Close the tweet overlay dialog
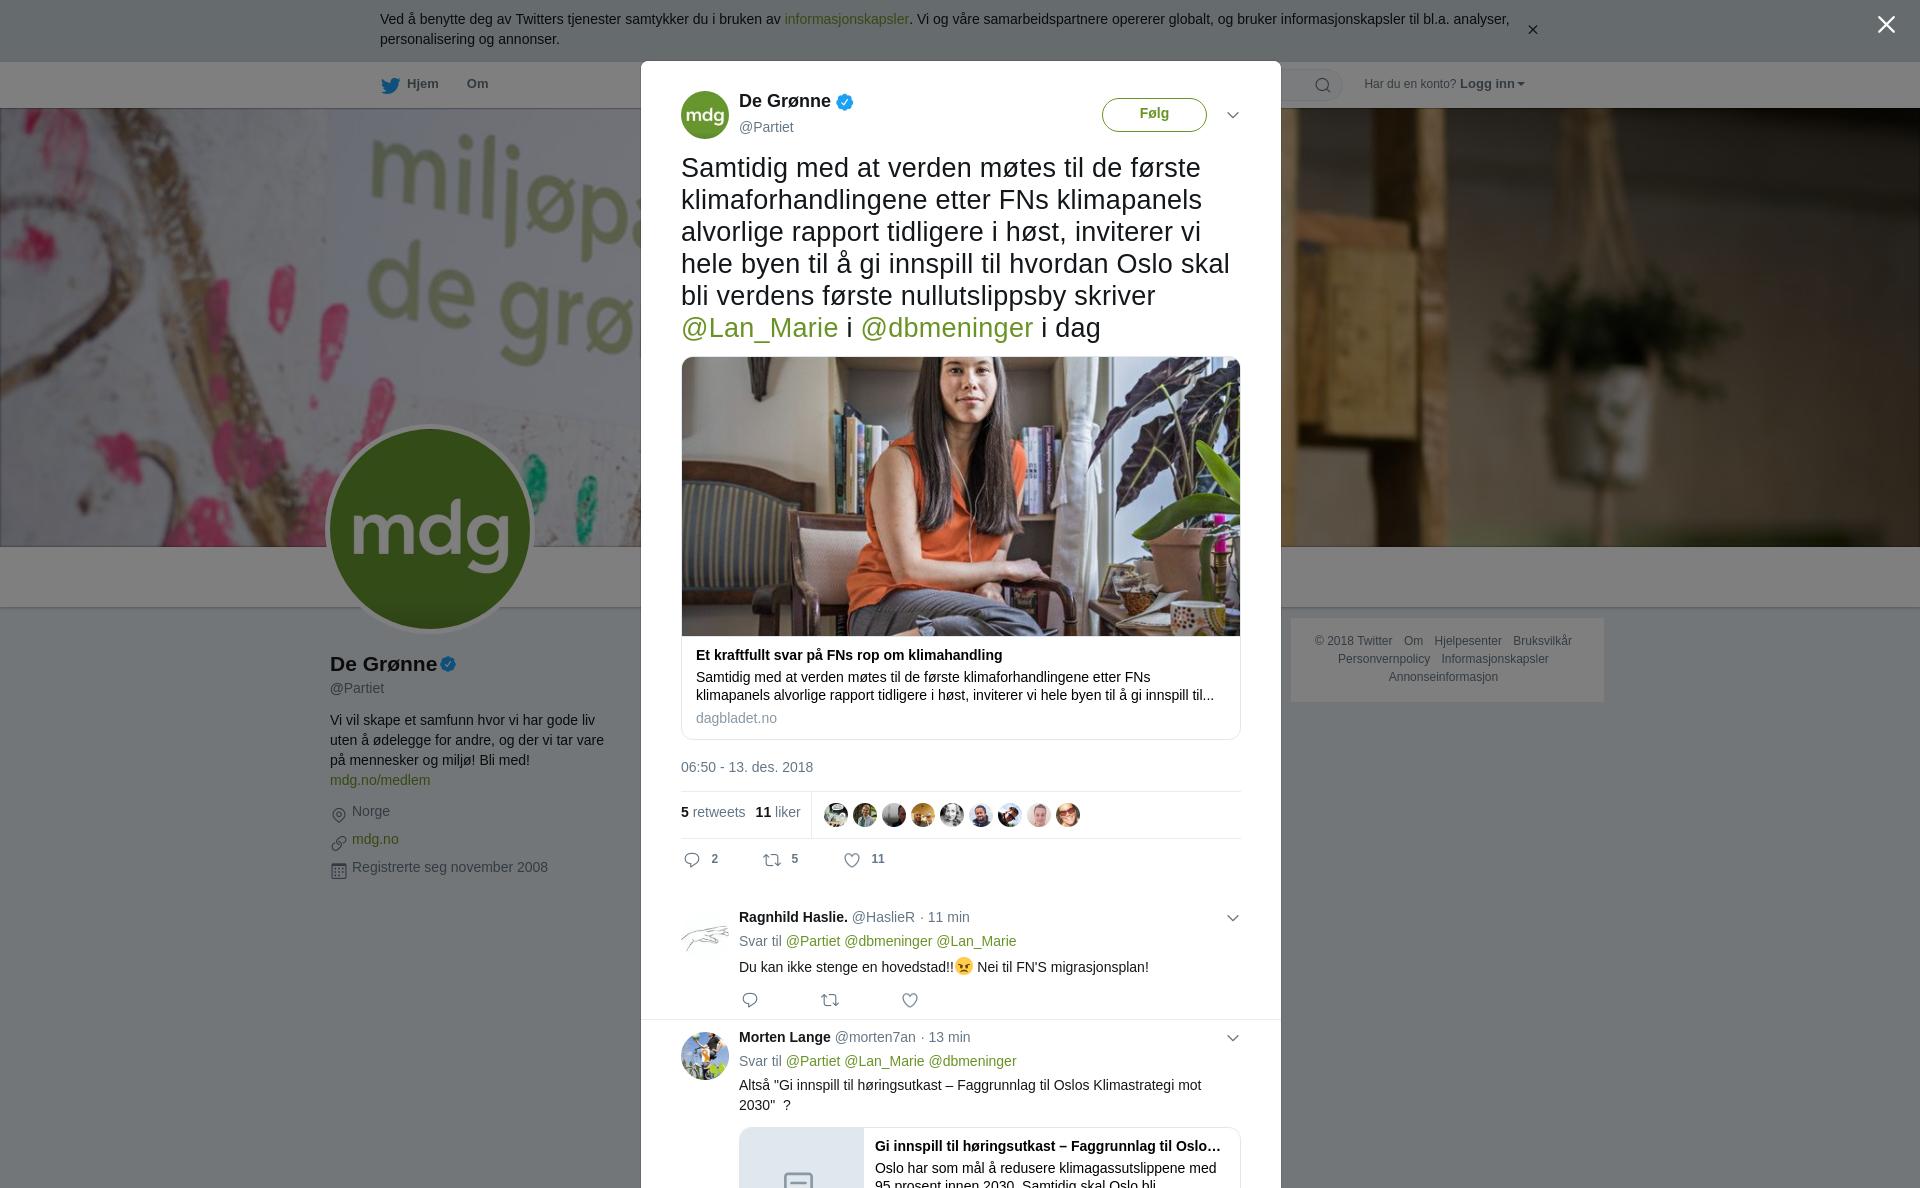The height and width of the screenshot is (1188, 1920). 1886,25
